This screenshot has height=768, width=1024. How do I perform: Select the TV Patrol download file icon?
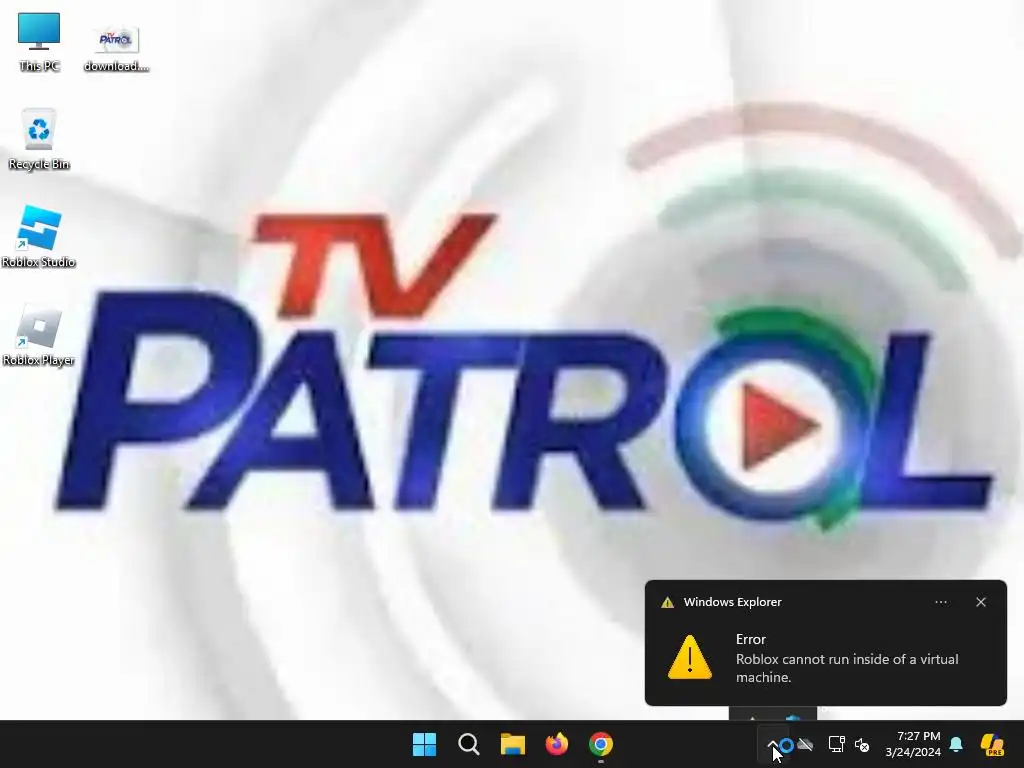[x=116, y=48]
